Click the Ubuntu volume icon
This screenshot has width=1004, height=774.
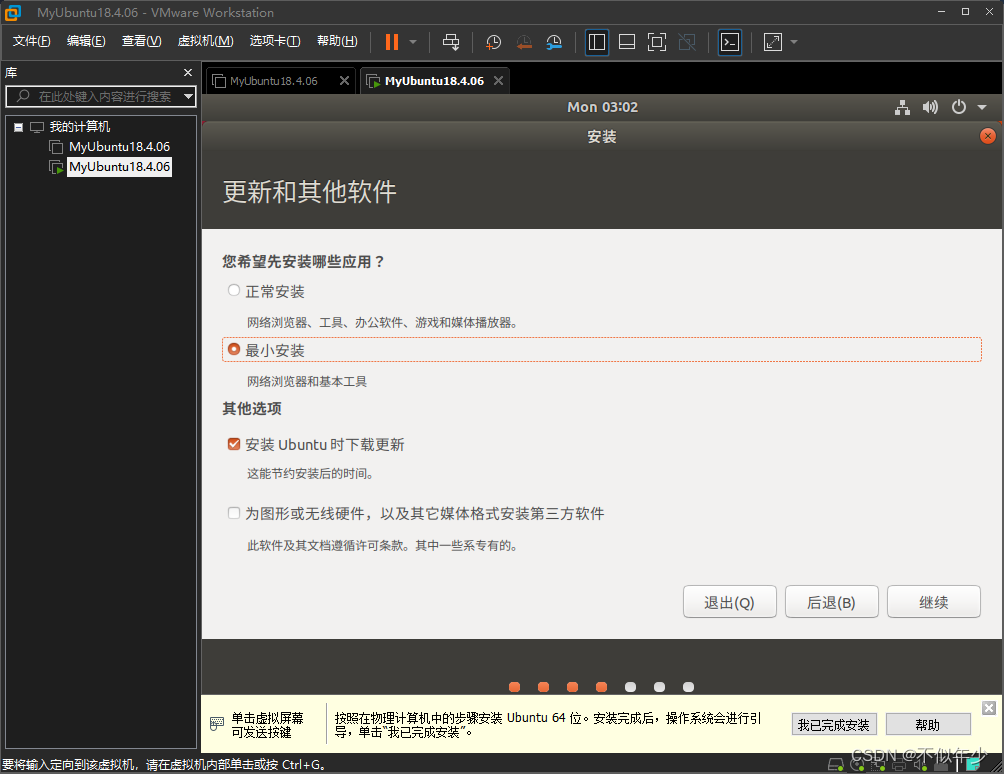pyautogui.click(x=930, y=108)
